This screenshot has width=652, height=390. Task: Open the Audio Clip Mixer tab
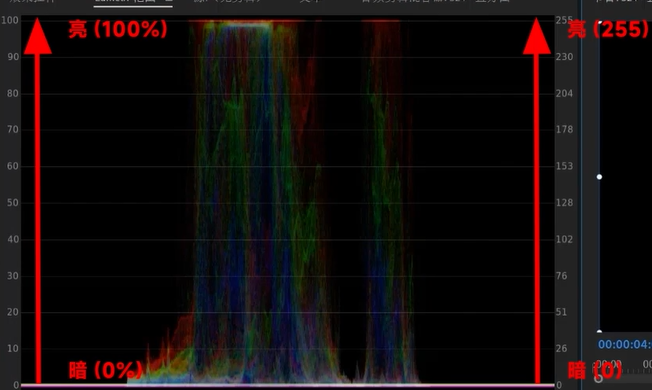click(x=435, y=1)
